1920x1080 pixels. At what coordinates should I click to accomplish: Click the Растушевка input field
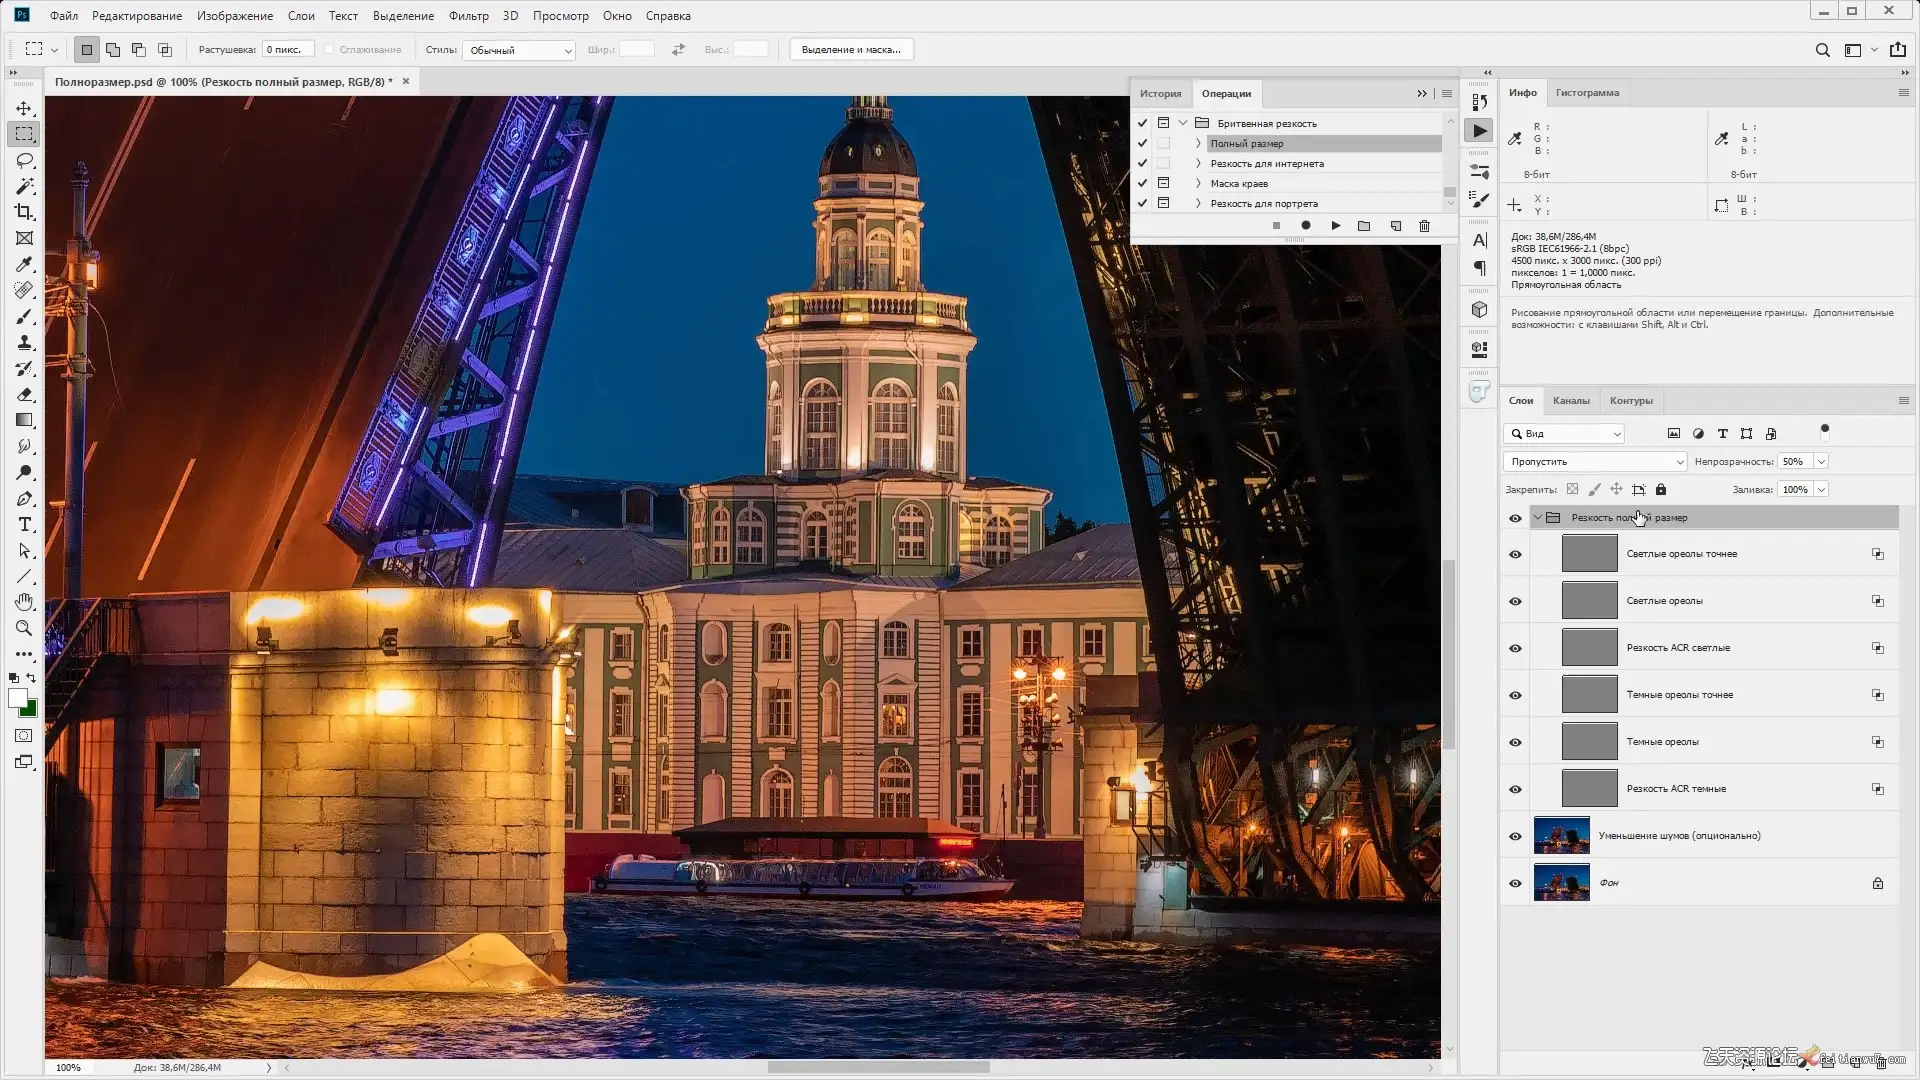(287, 50)
